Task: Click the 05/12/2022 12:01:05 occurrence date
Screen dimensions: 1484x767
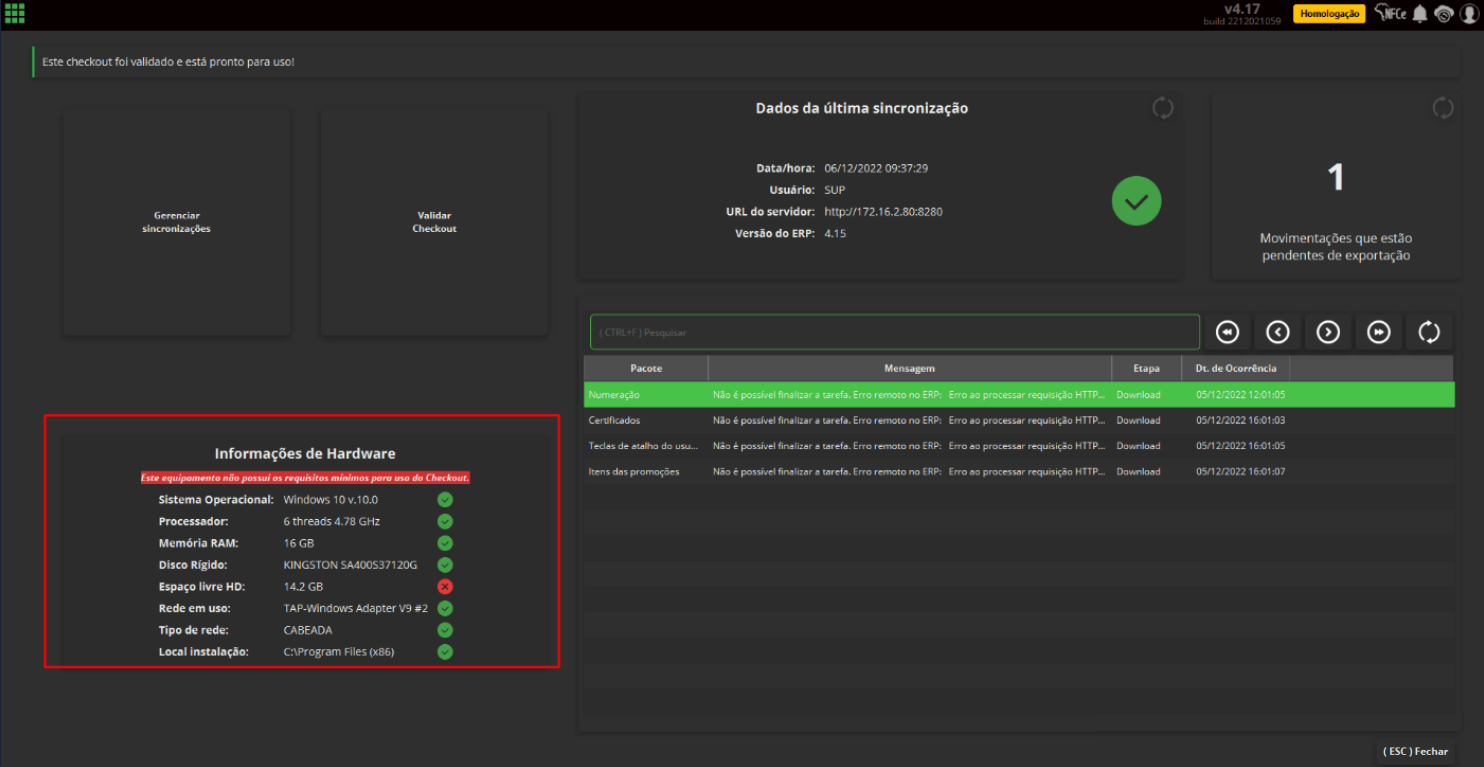Action: pyautogui.click(x=1240, y=395)
